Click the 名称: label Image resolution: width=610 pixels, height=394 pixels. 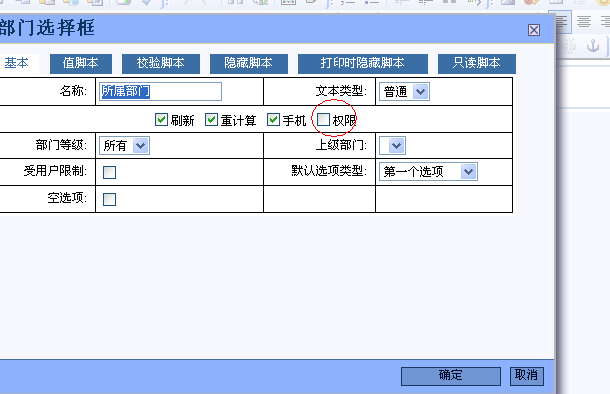74,91
